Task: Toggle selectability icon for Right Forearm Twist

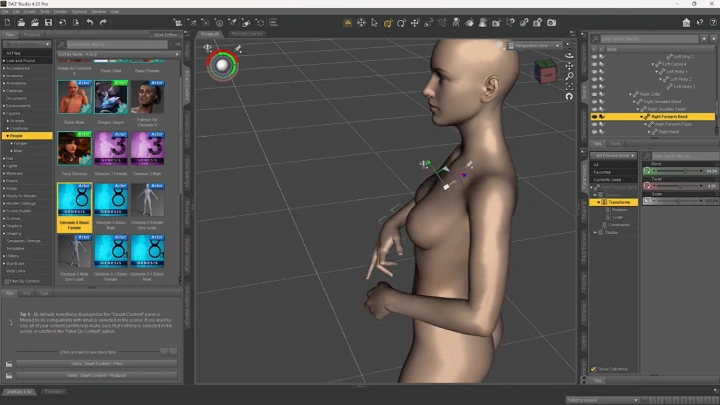Action: click(602, 124)
